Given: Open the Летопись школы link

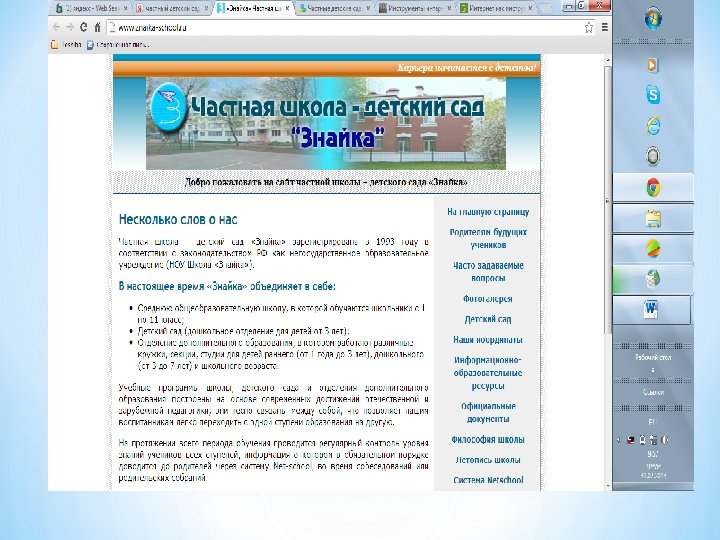Looking at the screenshot, I should tap(488, 460).
